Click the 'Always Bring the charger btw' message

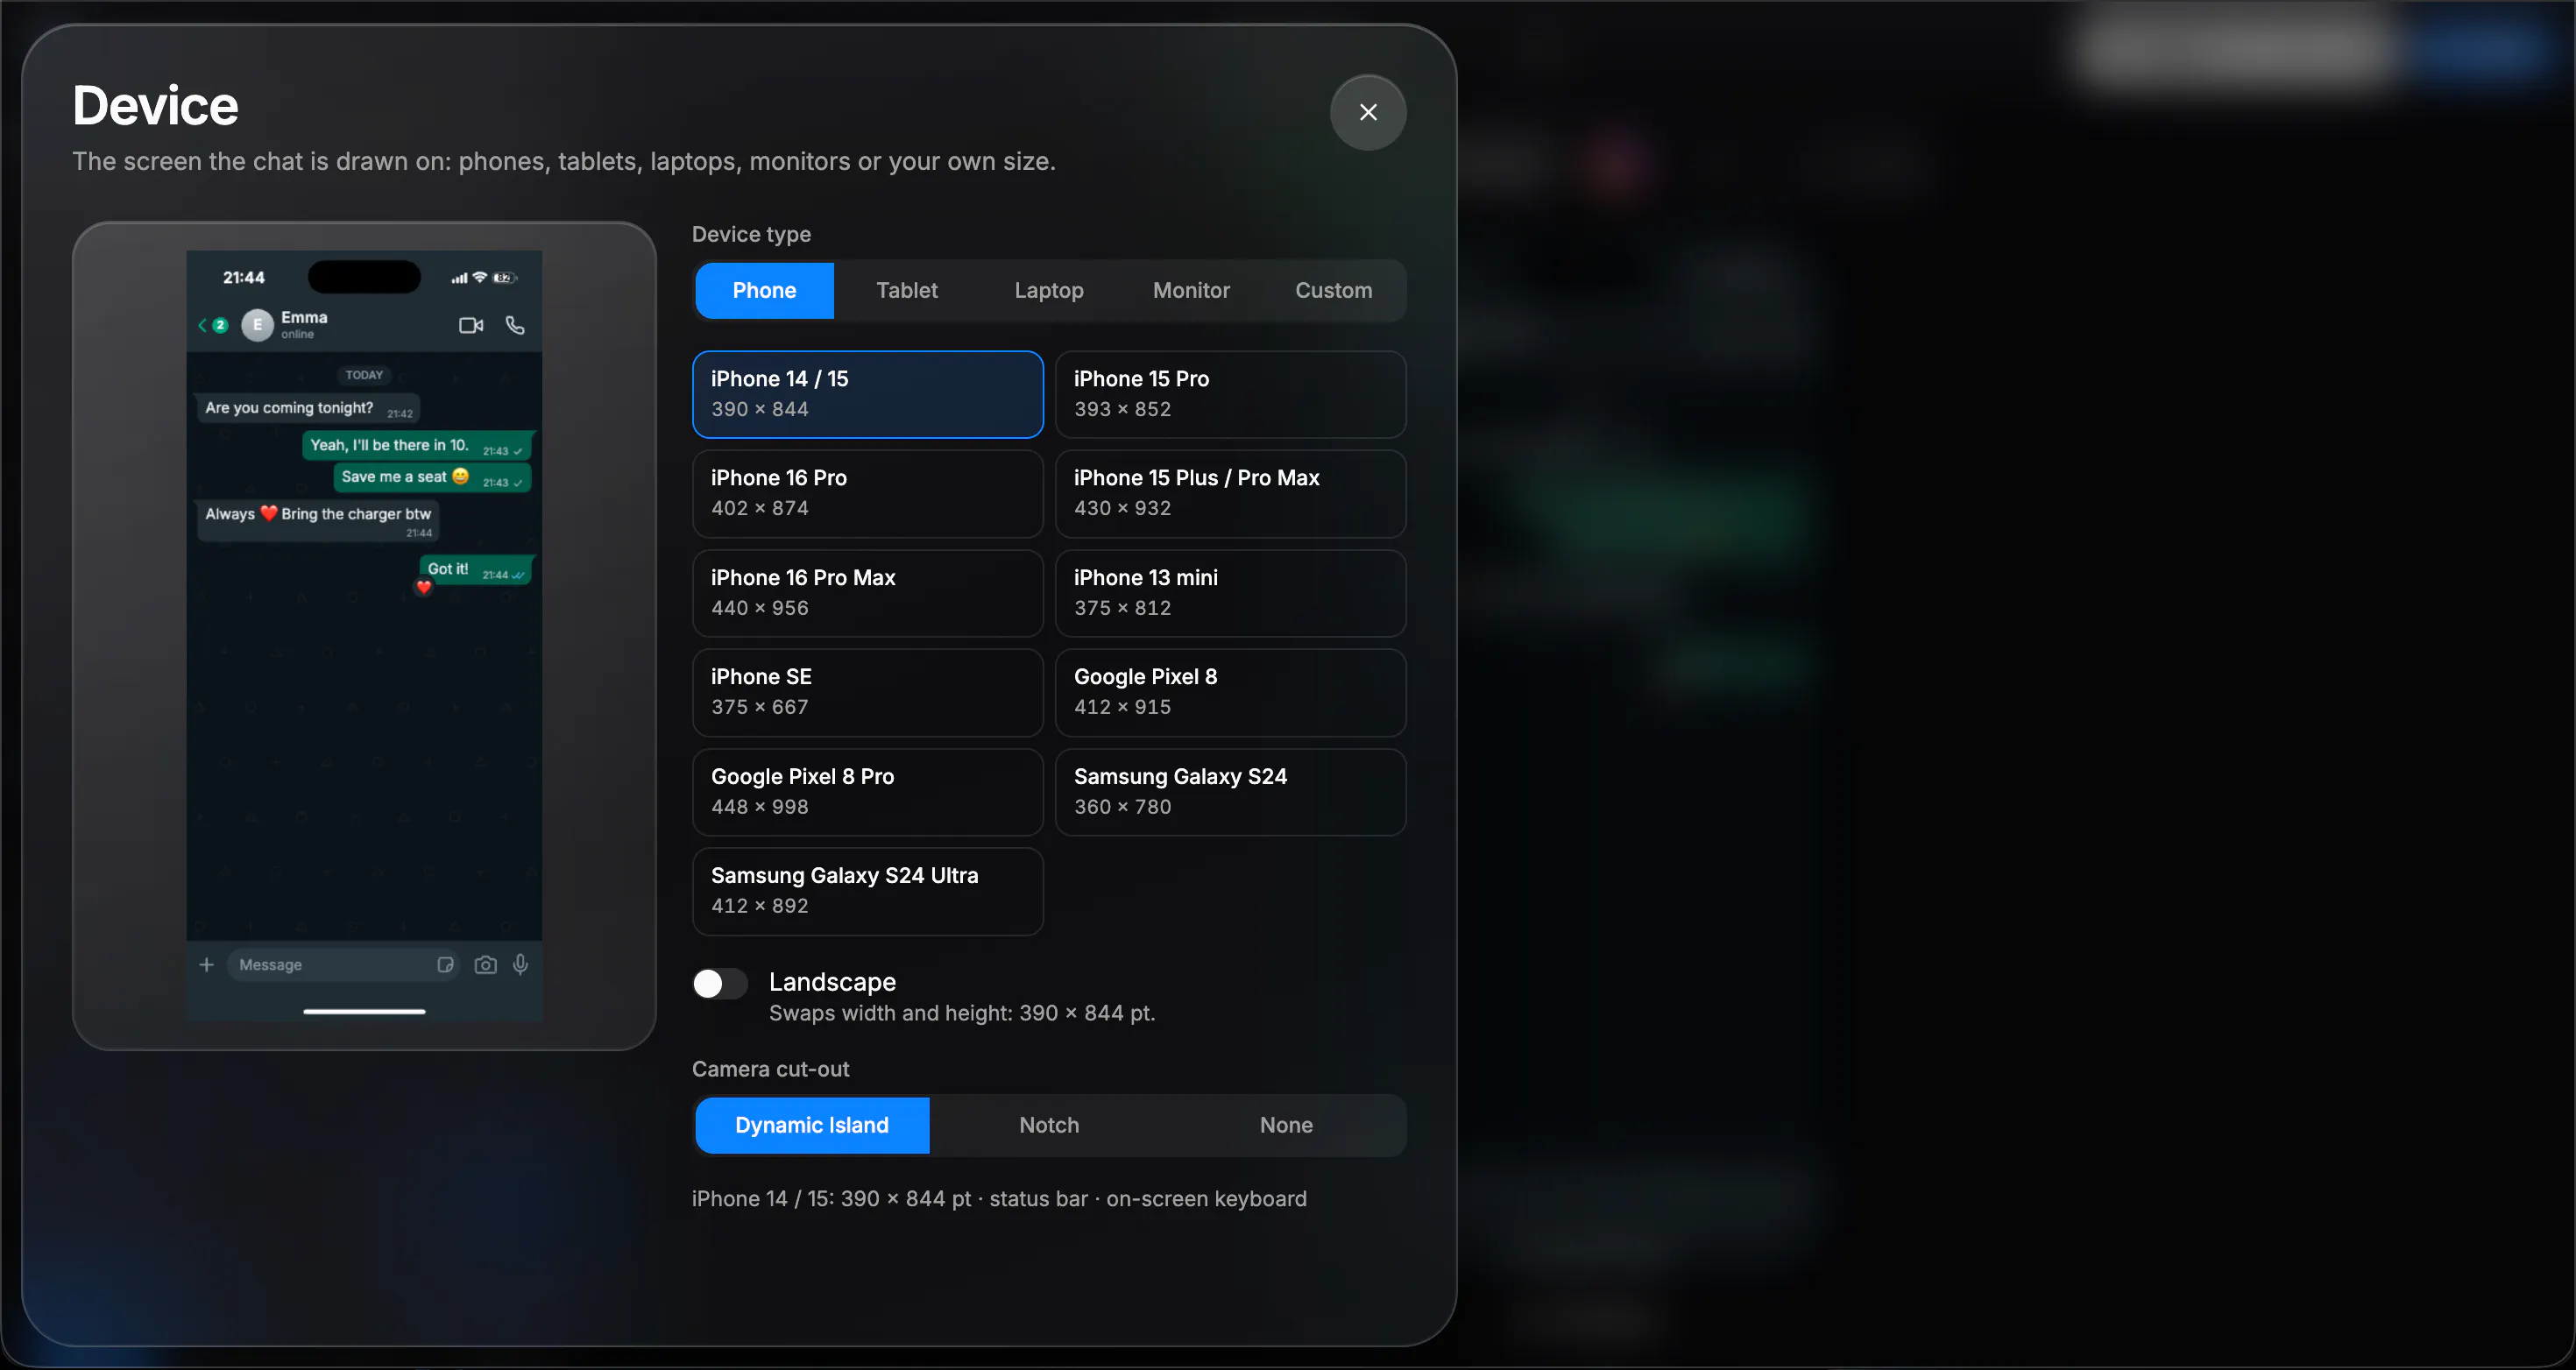(x=318, y=520)
